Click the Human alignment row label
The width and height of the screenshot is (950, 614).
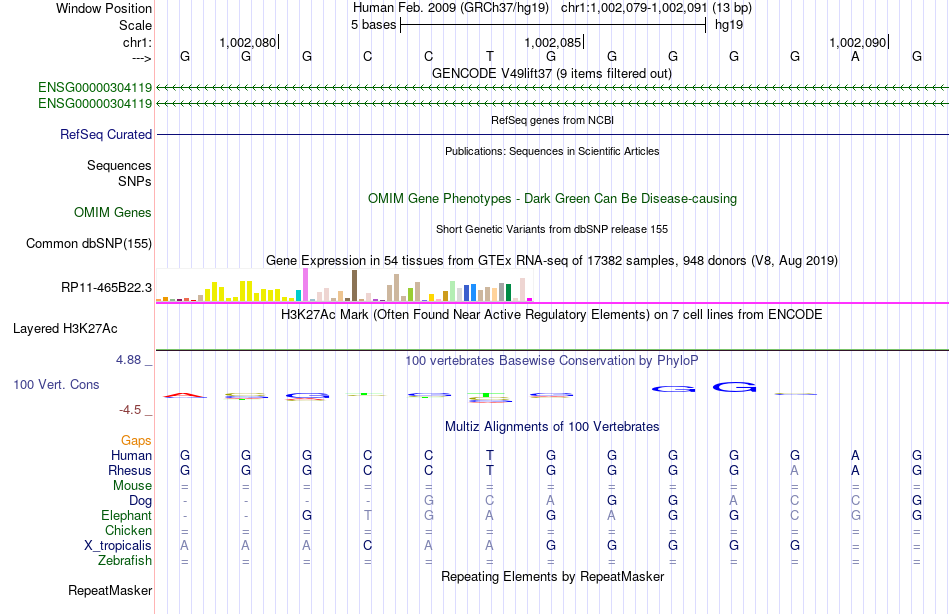[131, 455]
